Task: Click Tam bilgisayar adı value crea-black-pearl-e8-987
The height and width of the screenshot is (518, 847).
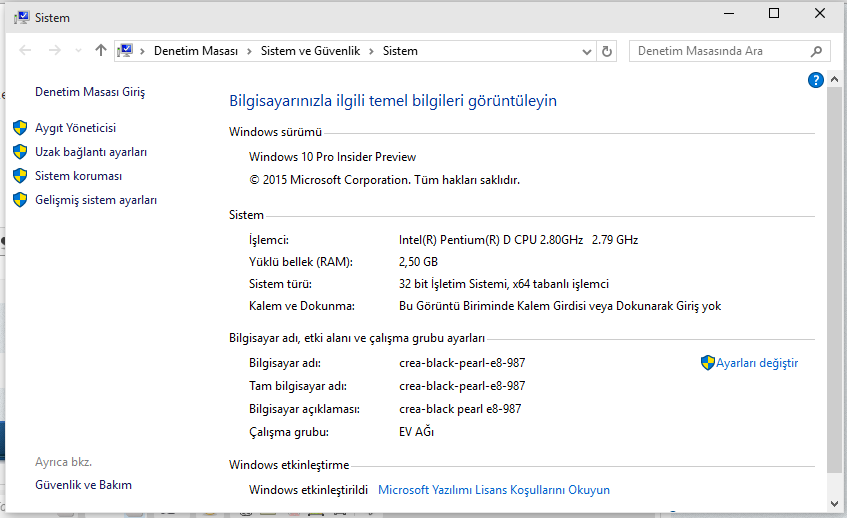Action: pos(462,386)
